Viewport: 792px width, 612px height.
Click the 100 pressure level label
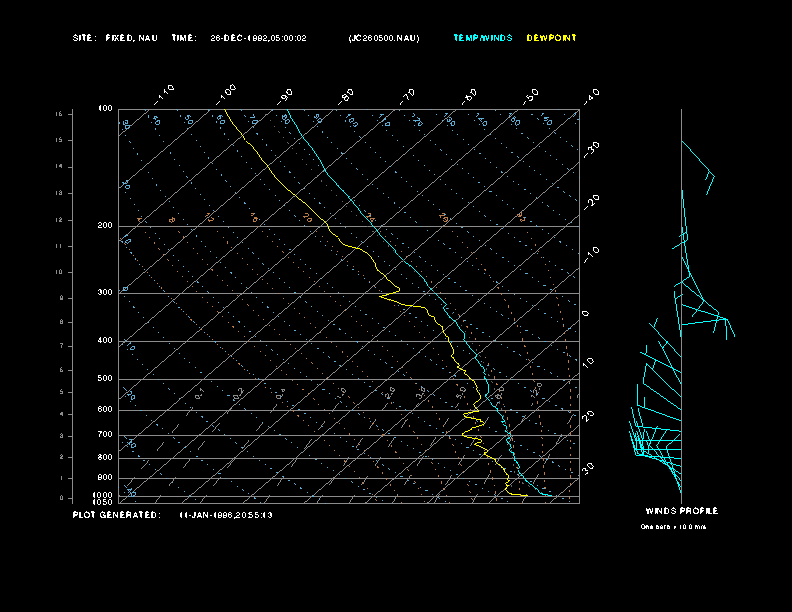(x=105, y=108)
